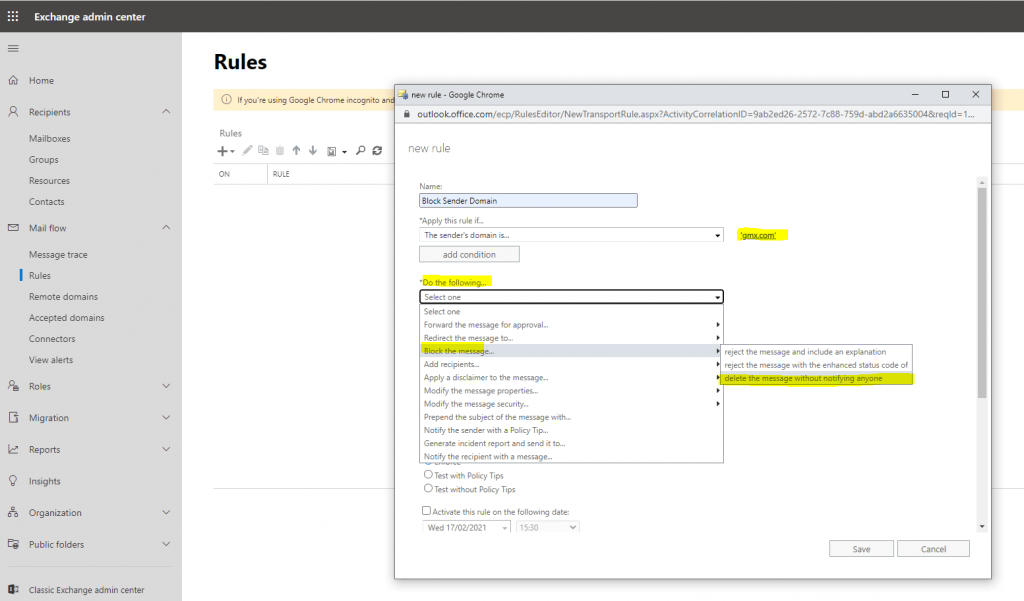Image resolution: width=1024 pixels, height=601 pixels.
Task: Click the copy rule icon
Action: pos(263,151)
